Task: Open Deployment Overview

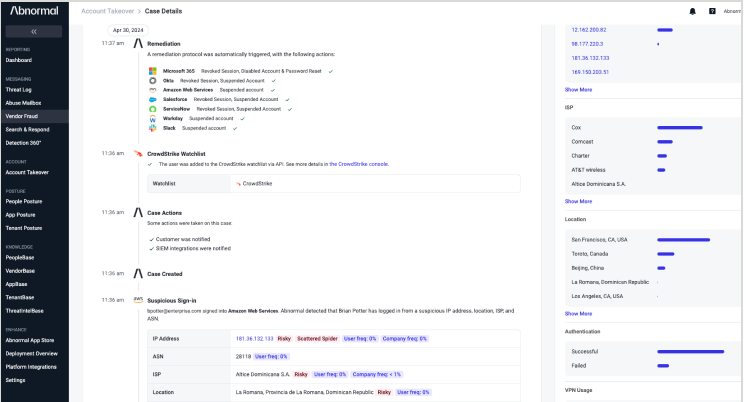Action: click(x=32, y=353)
